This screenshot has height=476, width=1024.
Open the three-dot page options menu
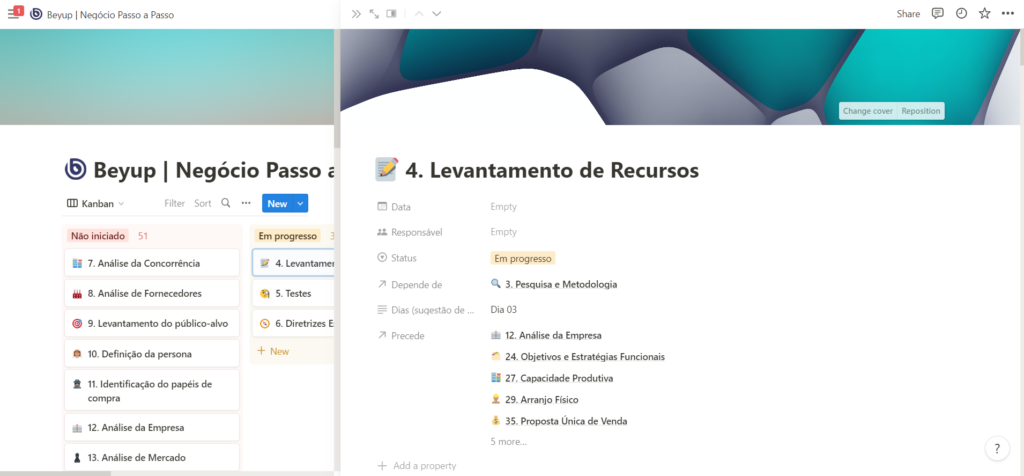click(x=1008, y=14)
